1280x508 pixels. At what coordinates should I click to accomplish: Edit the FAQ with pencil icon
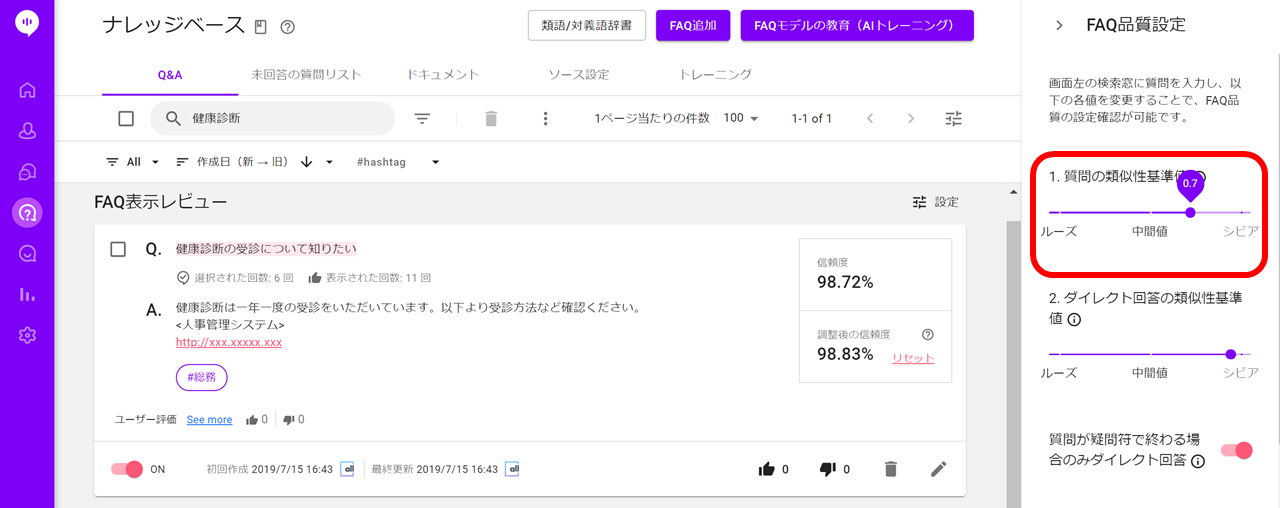(938, 469)
